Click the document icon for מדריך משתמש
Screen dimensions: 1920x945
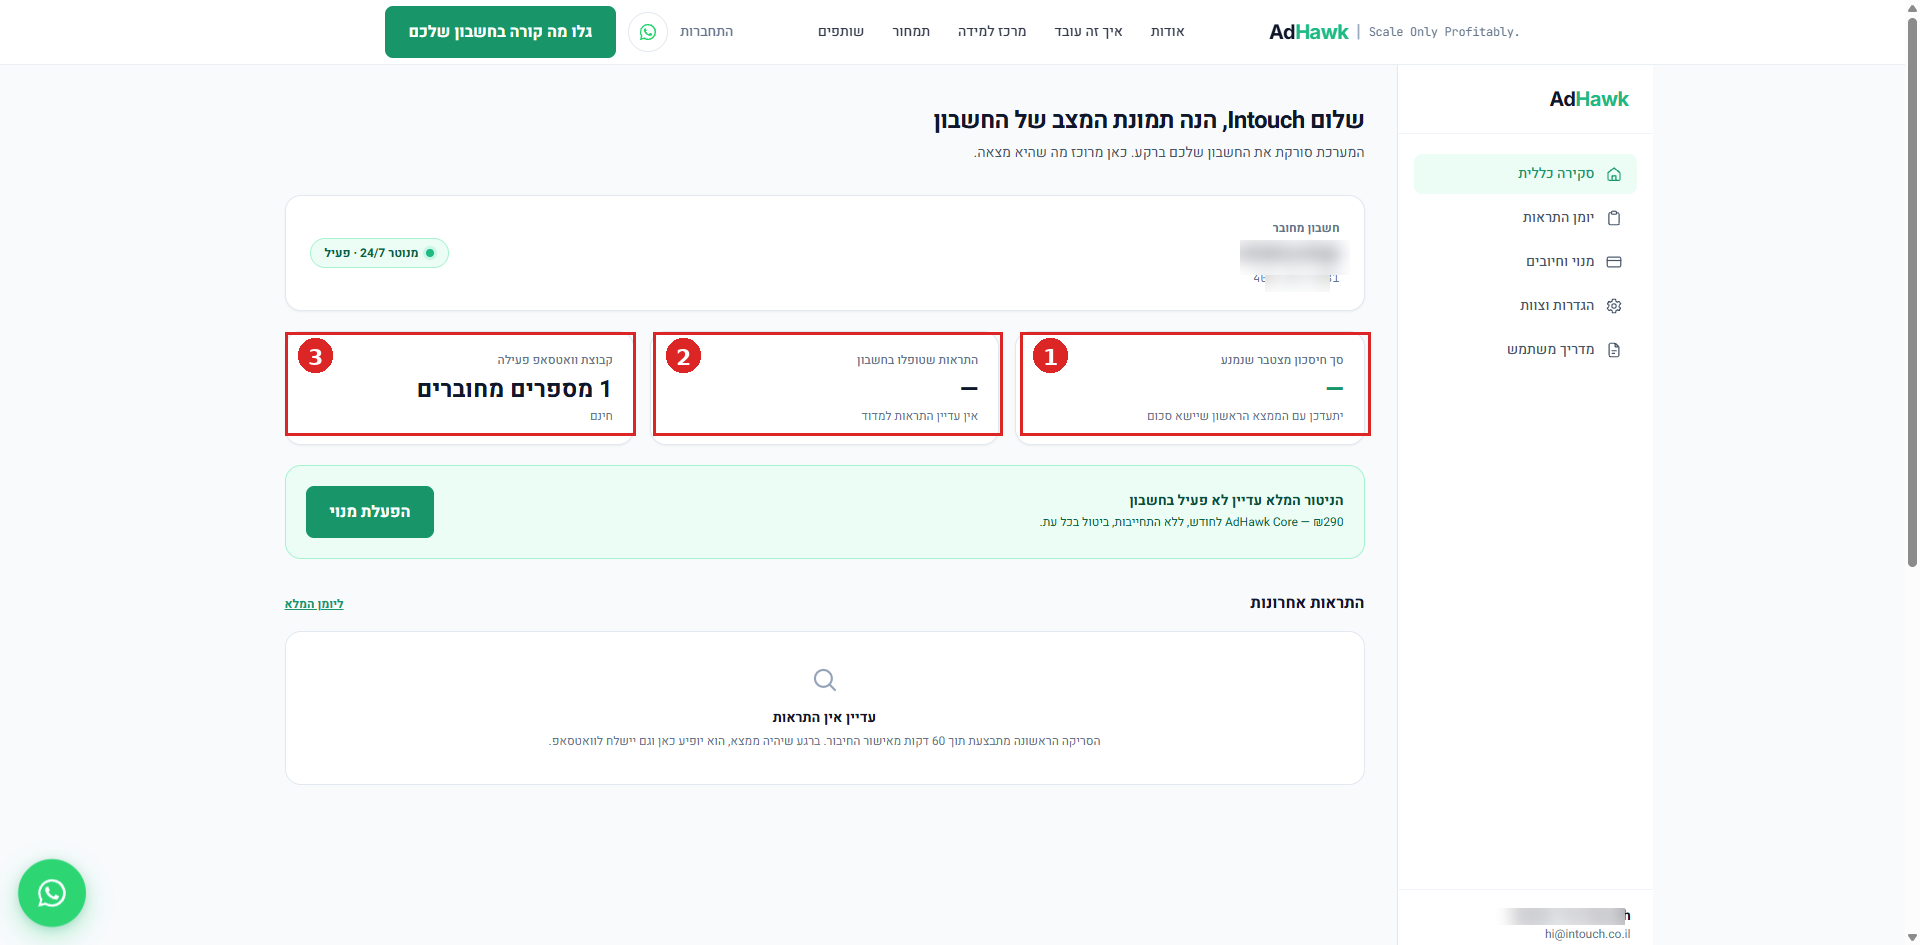click(x=1613, y=350)
